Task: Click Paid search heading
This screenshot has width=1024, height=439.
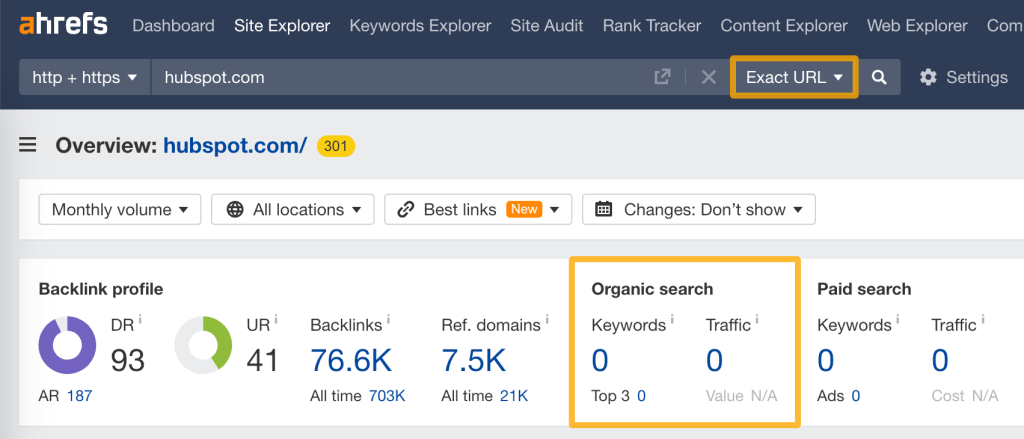Action: [x=864, y=289]
